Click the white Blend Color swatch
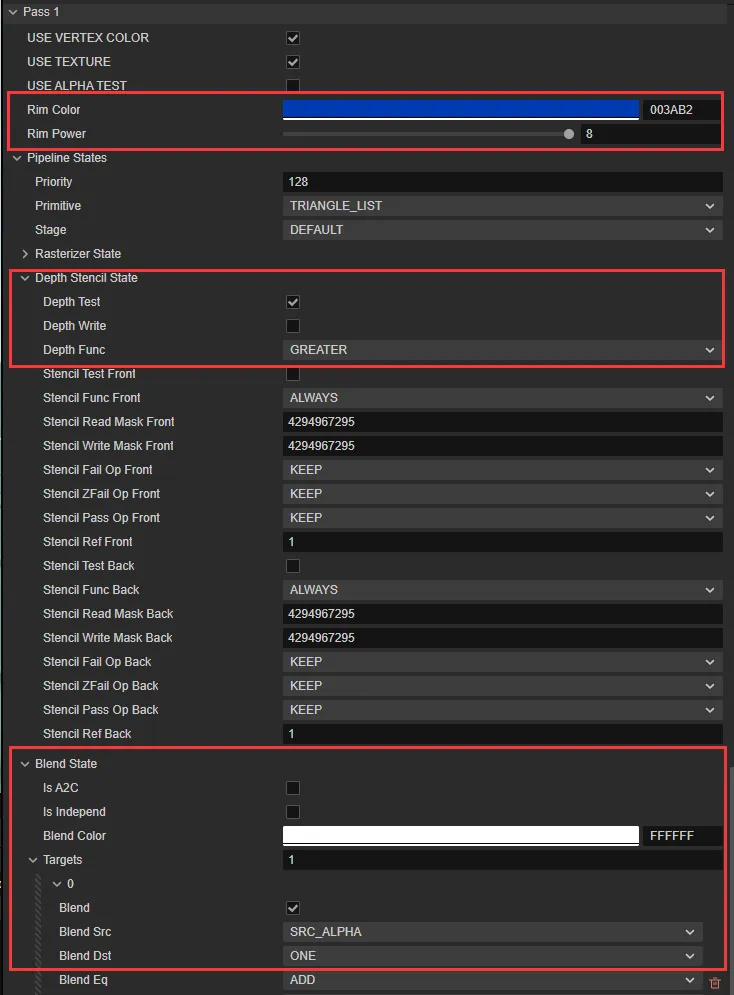 click(x=461, y=836)
